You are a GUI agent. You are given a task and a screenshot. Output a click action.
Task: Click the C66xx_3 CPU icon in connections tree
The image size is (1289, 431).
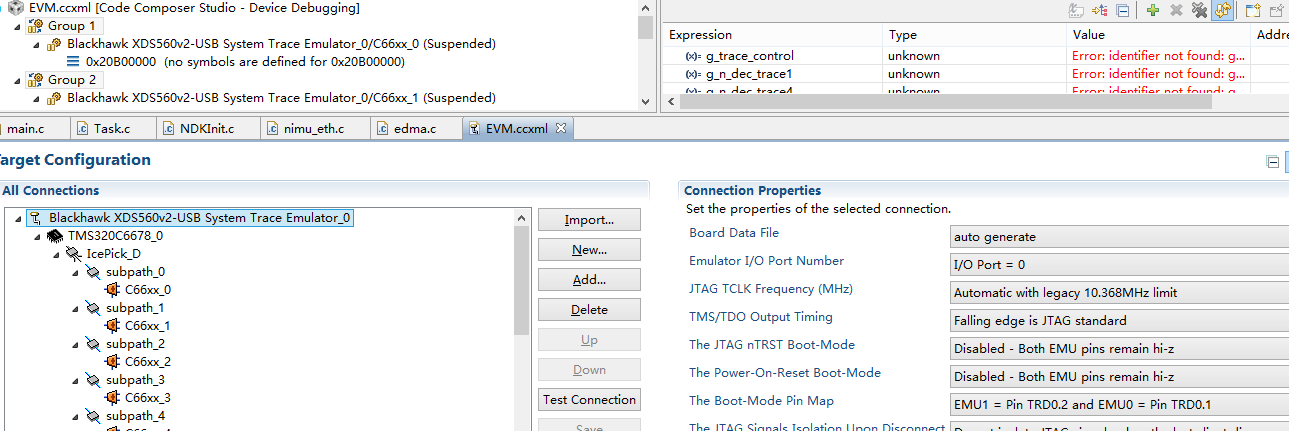pos(111,398)
